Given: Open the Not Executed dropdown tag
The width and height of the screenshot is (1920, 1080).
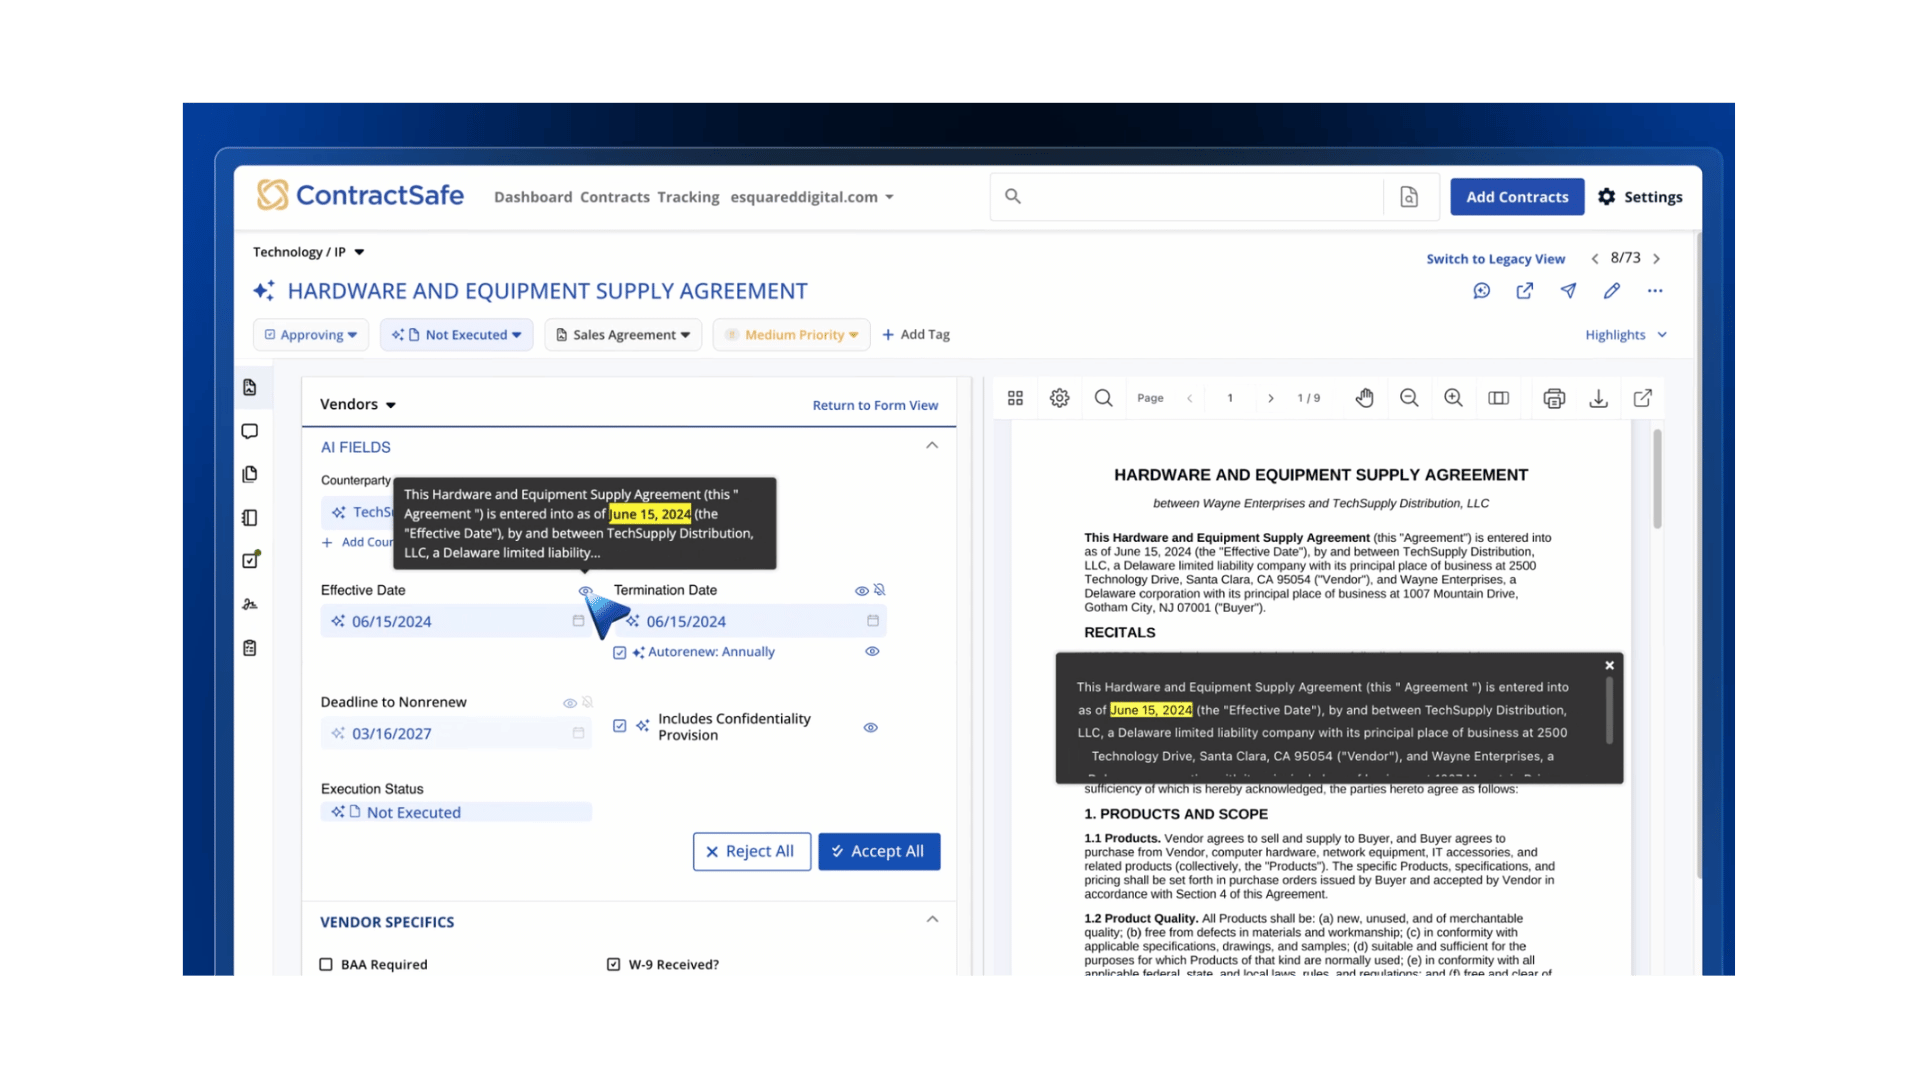Looking at the screenshot, I should point(456,335).
